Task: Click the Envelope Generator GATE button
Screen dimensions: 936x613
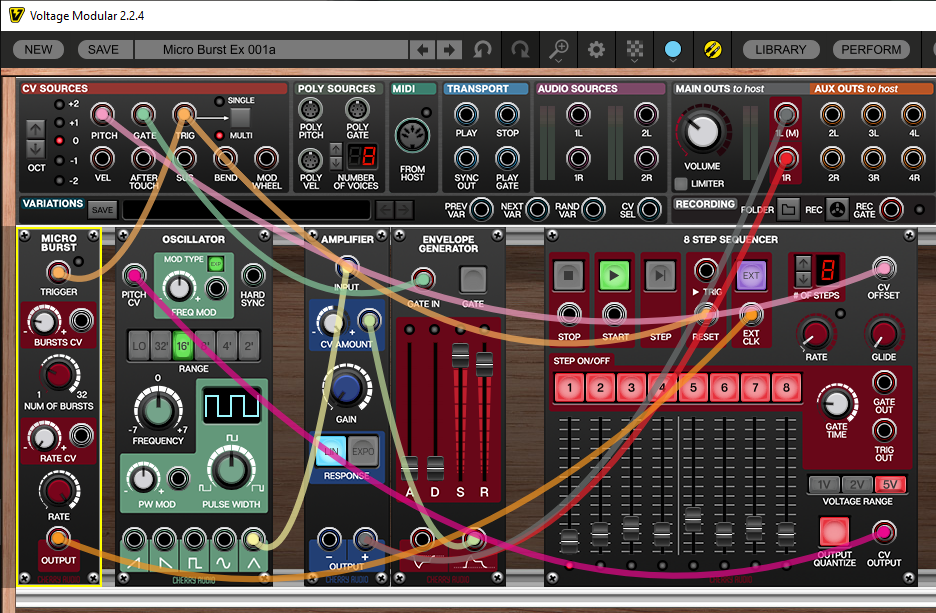Action: click(473, 279)
